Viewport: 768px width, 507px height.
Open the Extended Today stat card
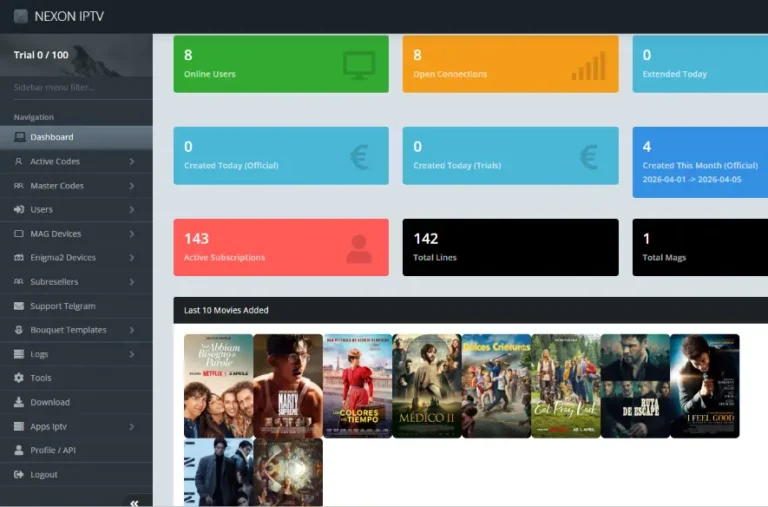click(700, 64)
